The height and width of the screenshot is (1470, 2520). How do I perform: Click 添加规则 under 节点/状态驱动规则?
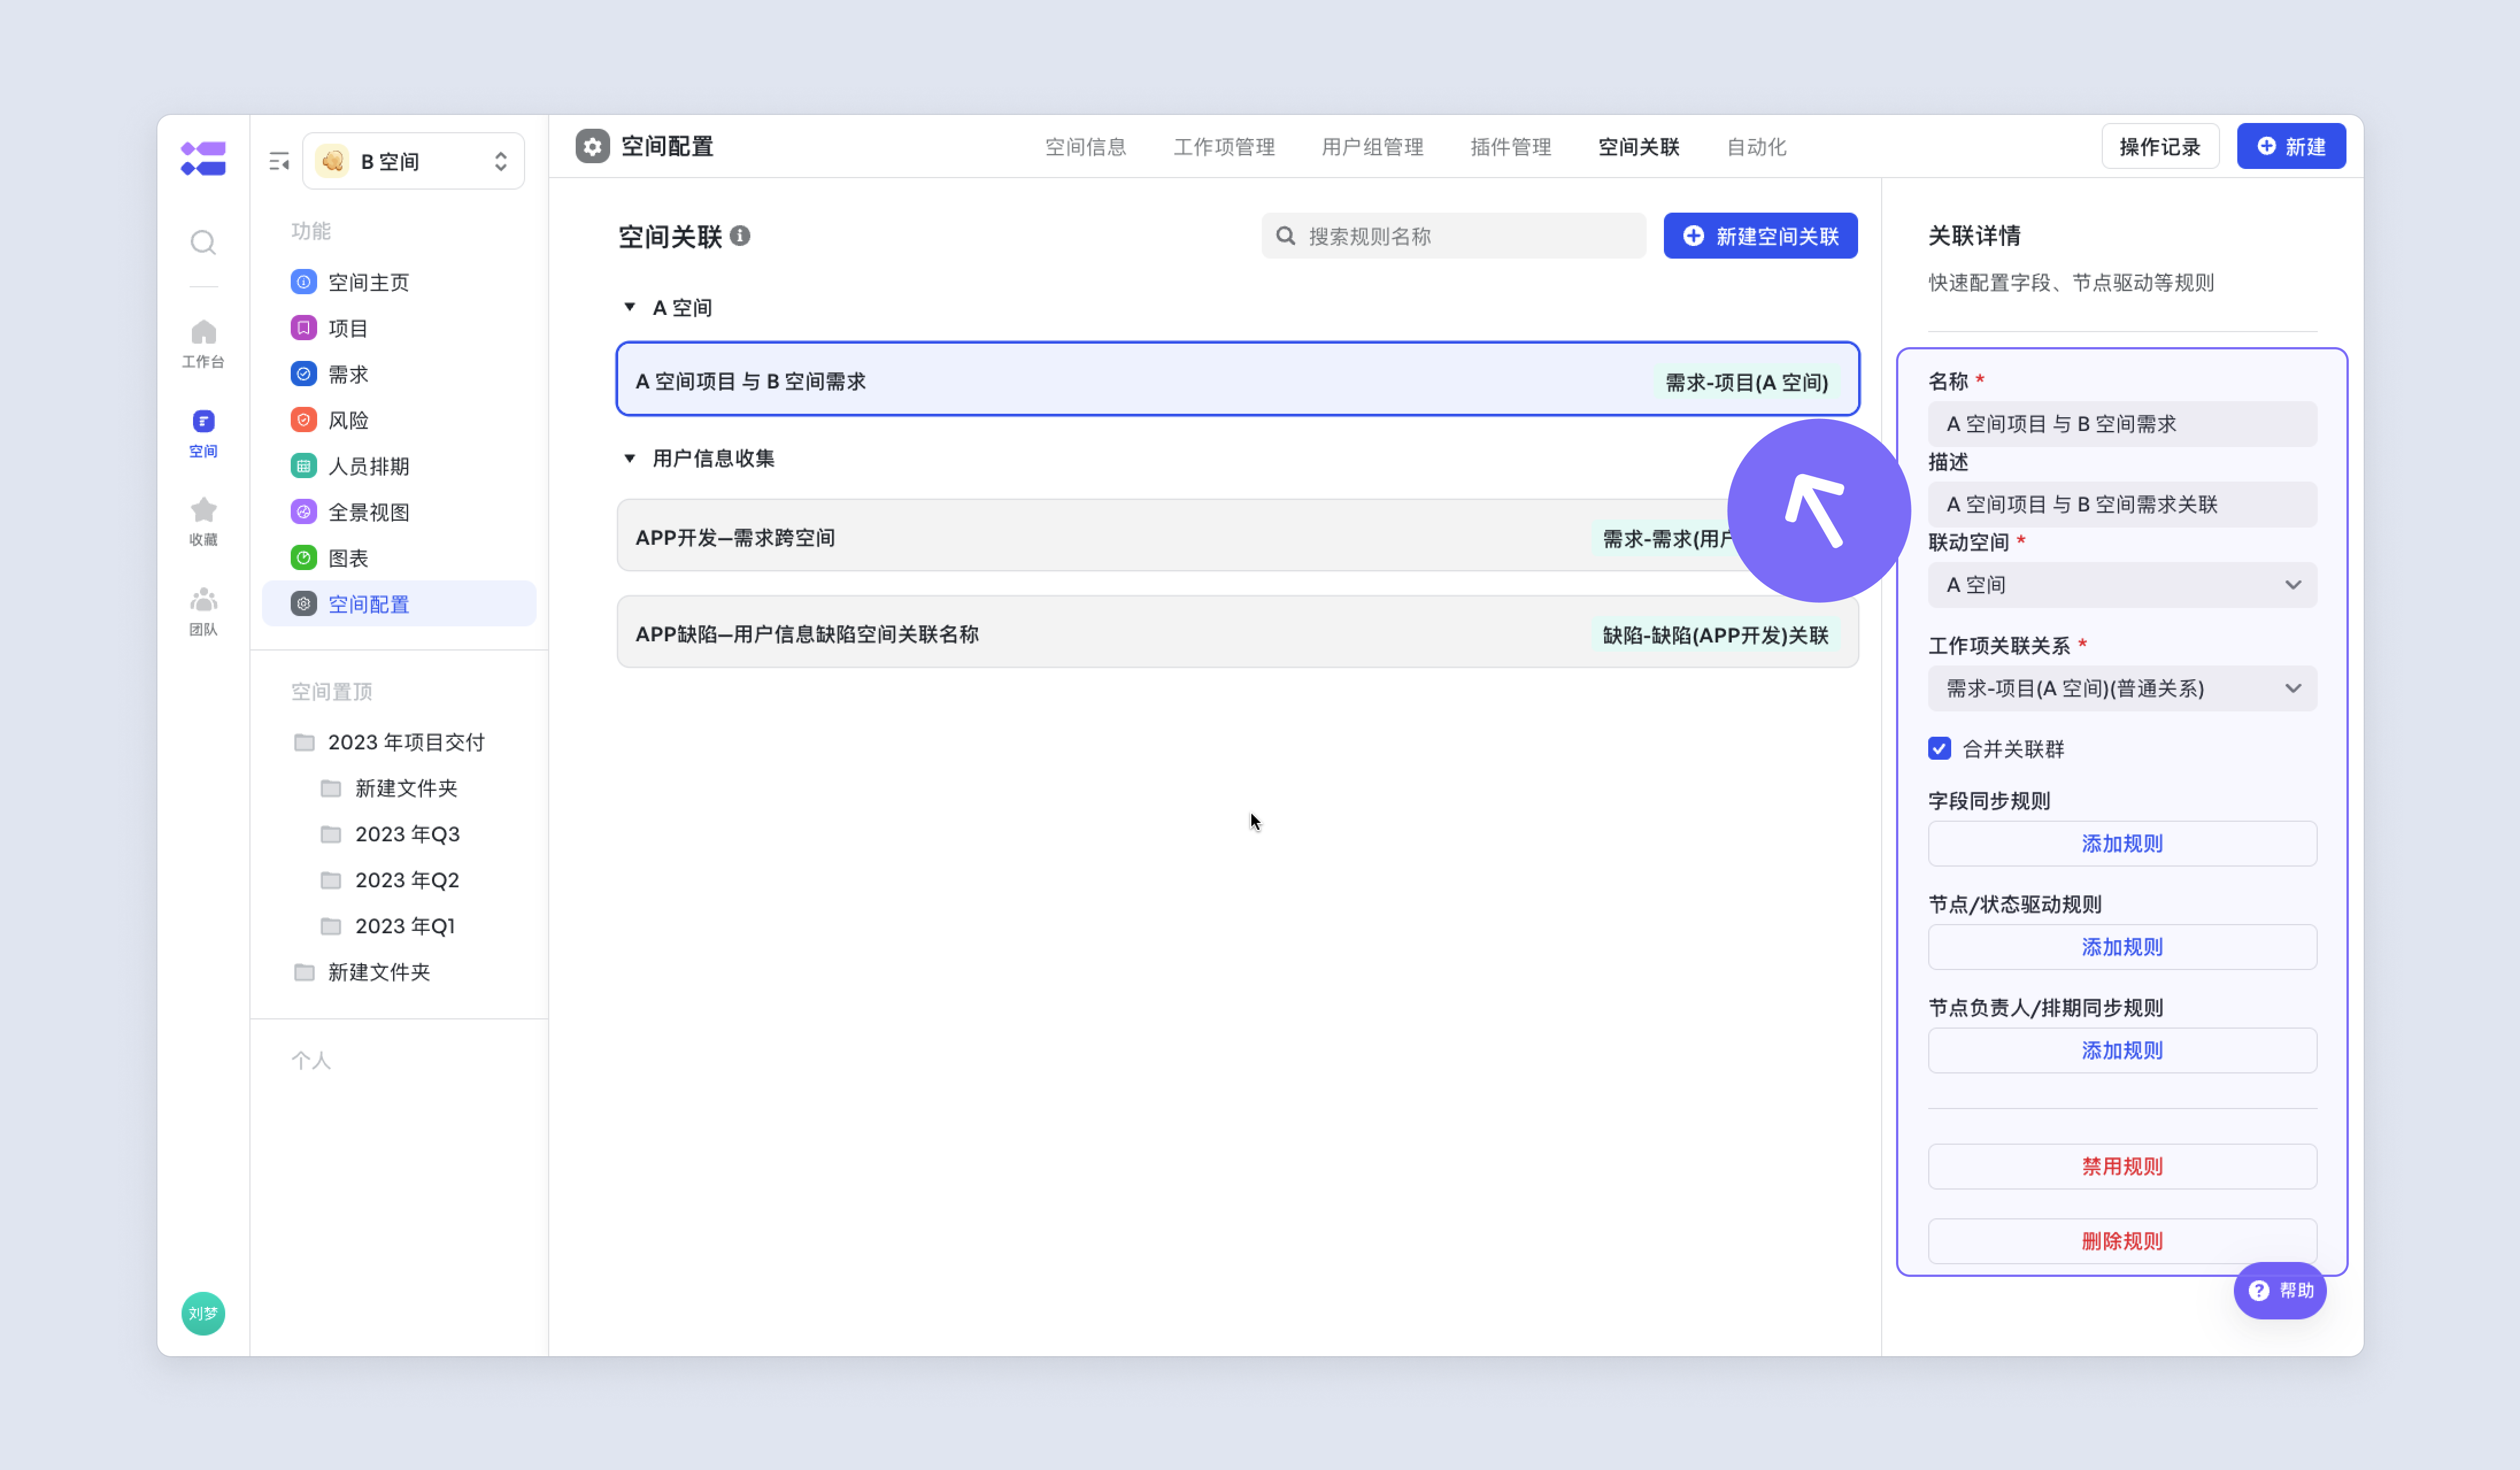pos(2122,947)
